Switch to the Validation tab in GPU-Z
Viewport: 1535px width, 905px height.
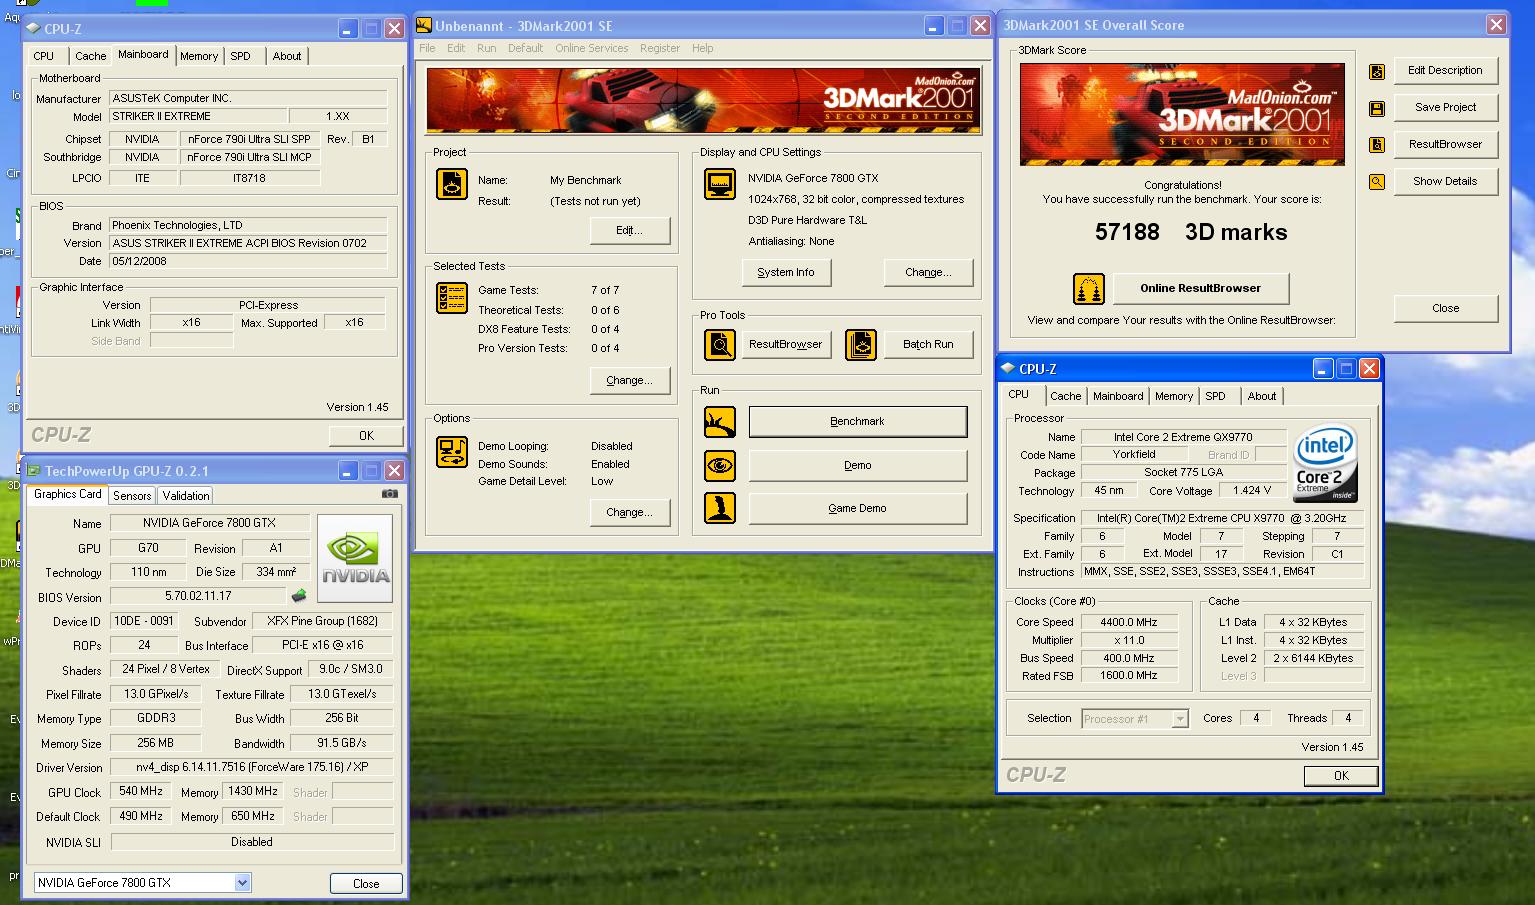tap(186, 495)
